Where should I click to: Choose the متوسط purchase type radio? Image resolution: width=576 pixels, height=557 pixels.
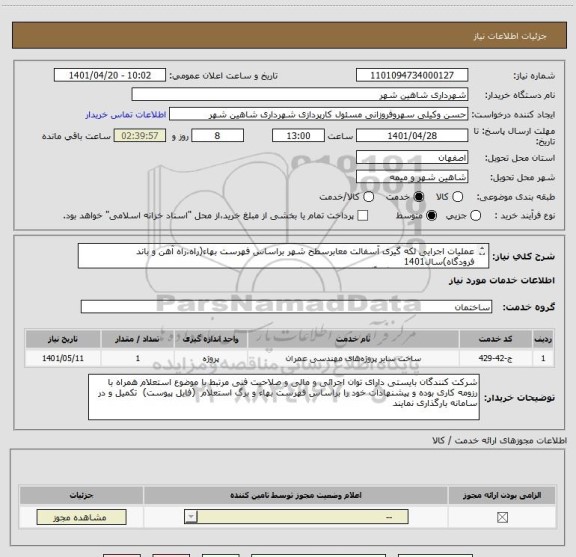[x=431, y=216]
